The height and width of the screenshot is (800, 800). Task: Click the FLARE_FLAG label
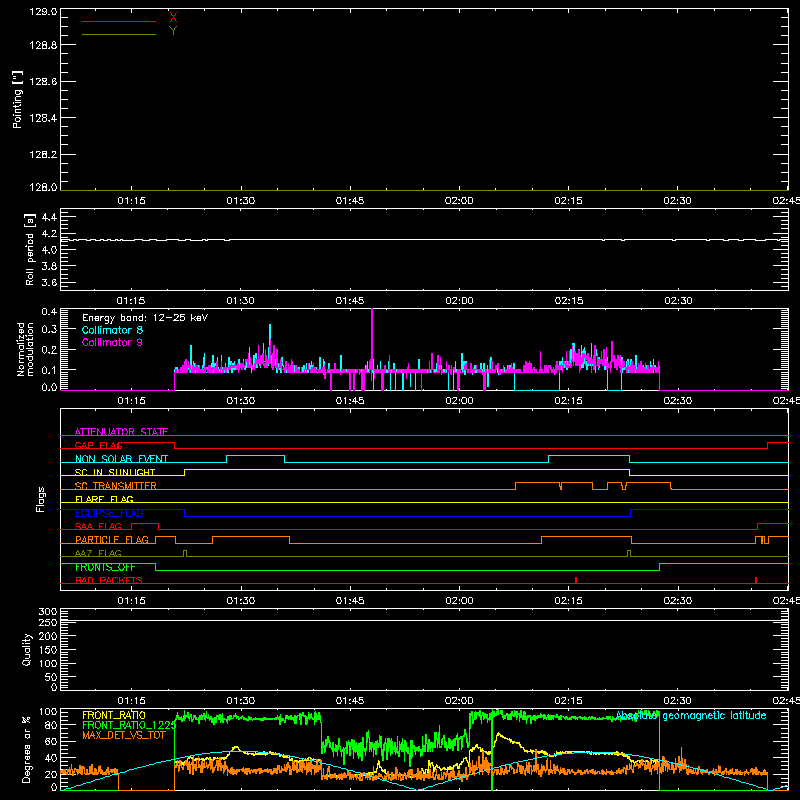point(104,499)
